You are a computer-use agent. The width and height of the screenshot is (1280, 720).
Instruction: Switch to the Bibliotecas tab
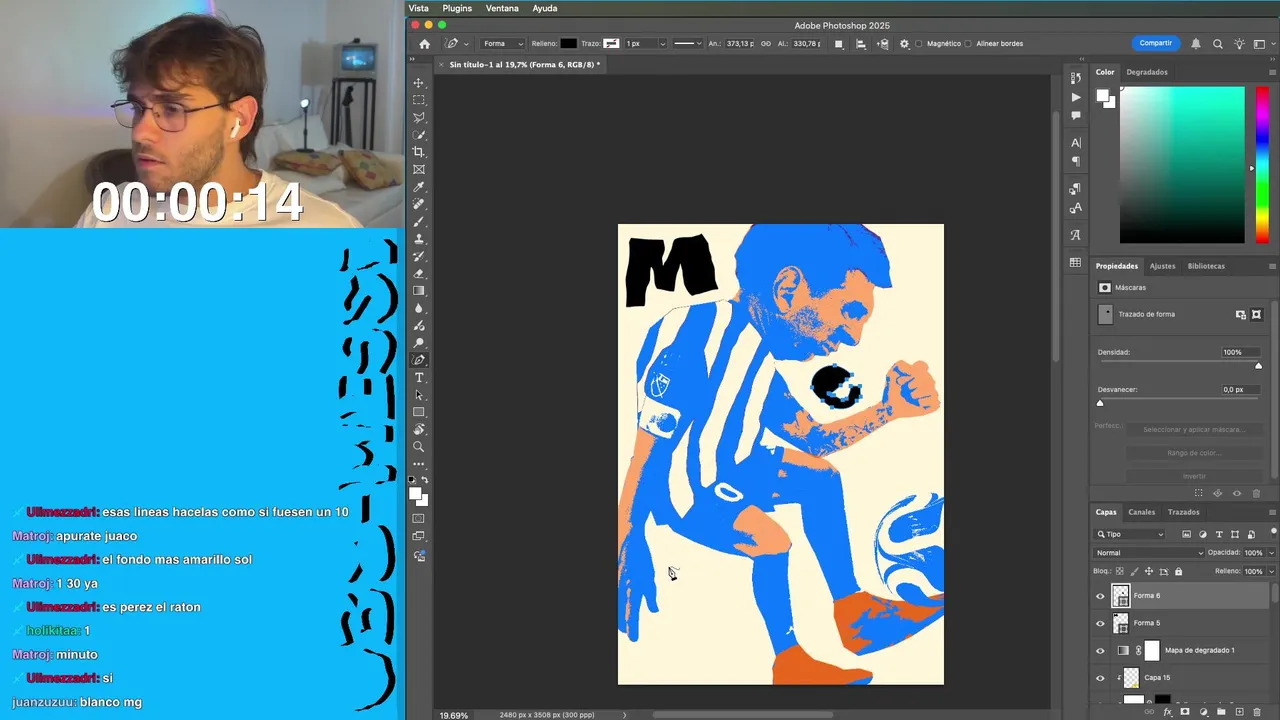(1206, 266)
